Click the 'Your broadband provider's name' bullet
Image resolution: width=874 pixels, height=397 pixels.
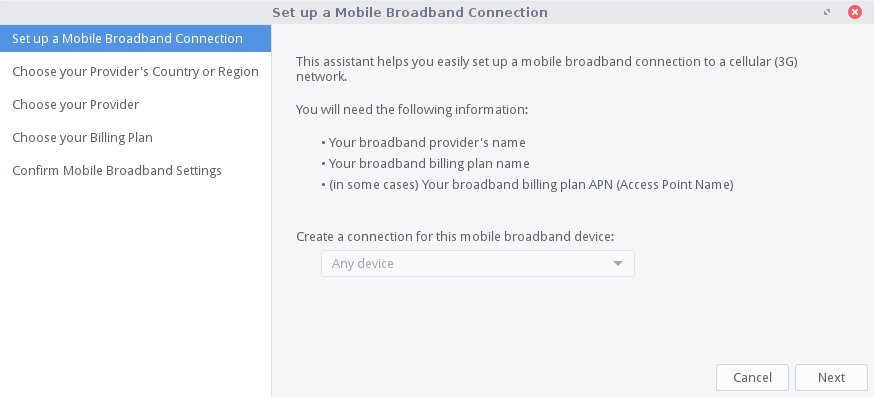pyautogui.click(x=424, y=143)
